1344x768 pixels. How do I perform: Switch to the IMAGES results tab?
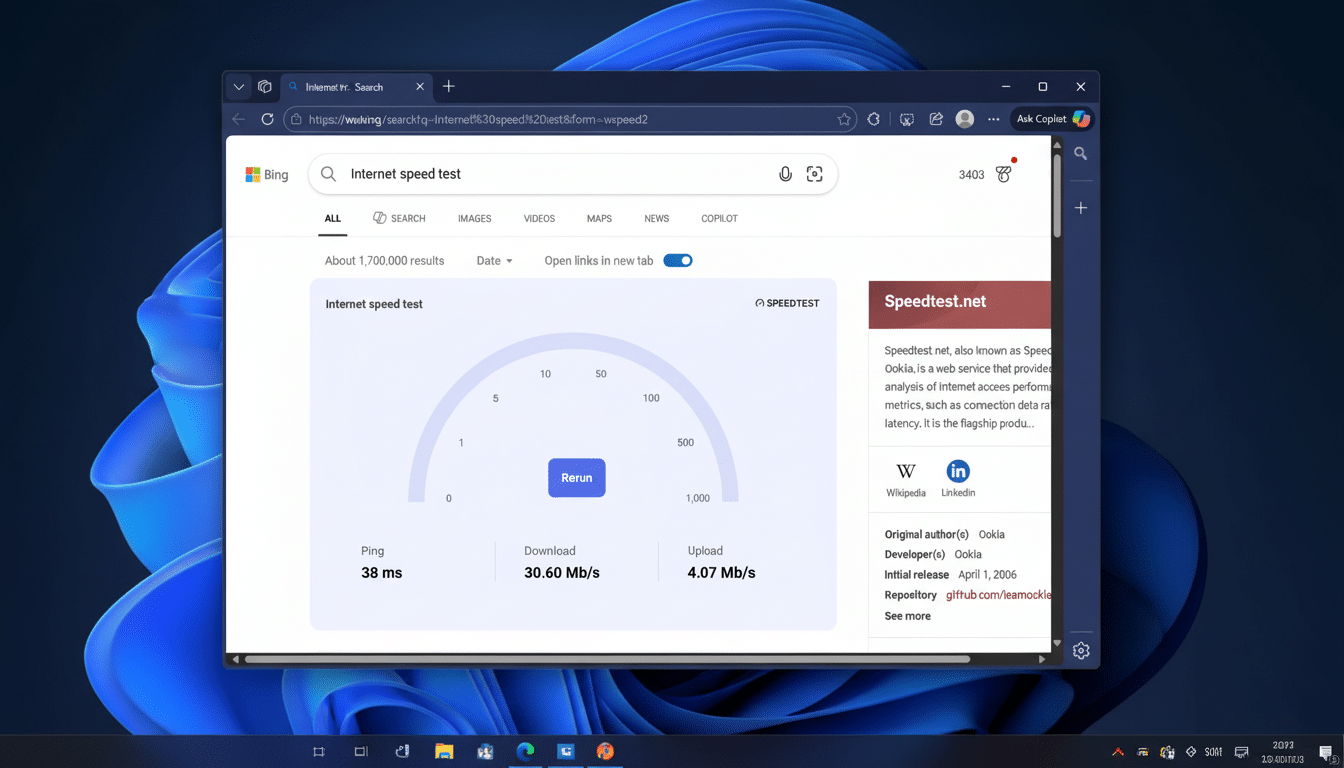tap(474, 218)
